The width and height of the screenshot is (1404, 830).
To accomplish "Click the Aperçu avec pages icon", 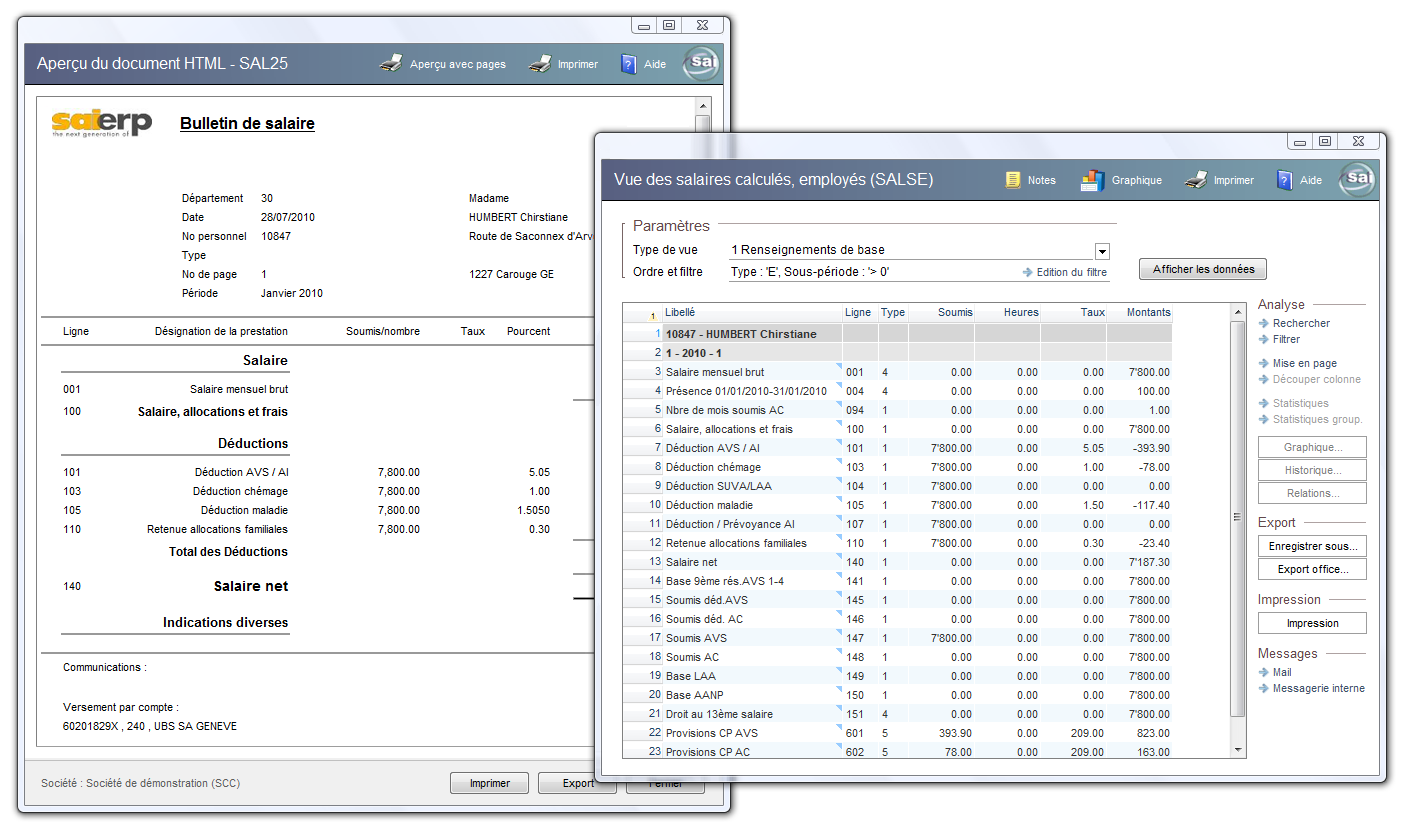I will tap(391, 64).
